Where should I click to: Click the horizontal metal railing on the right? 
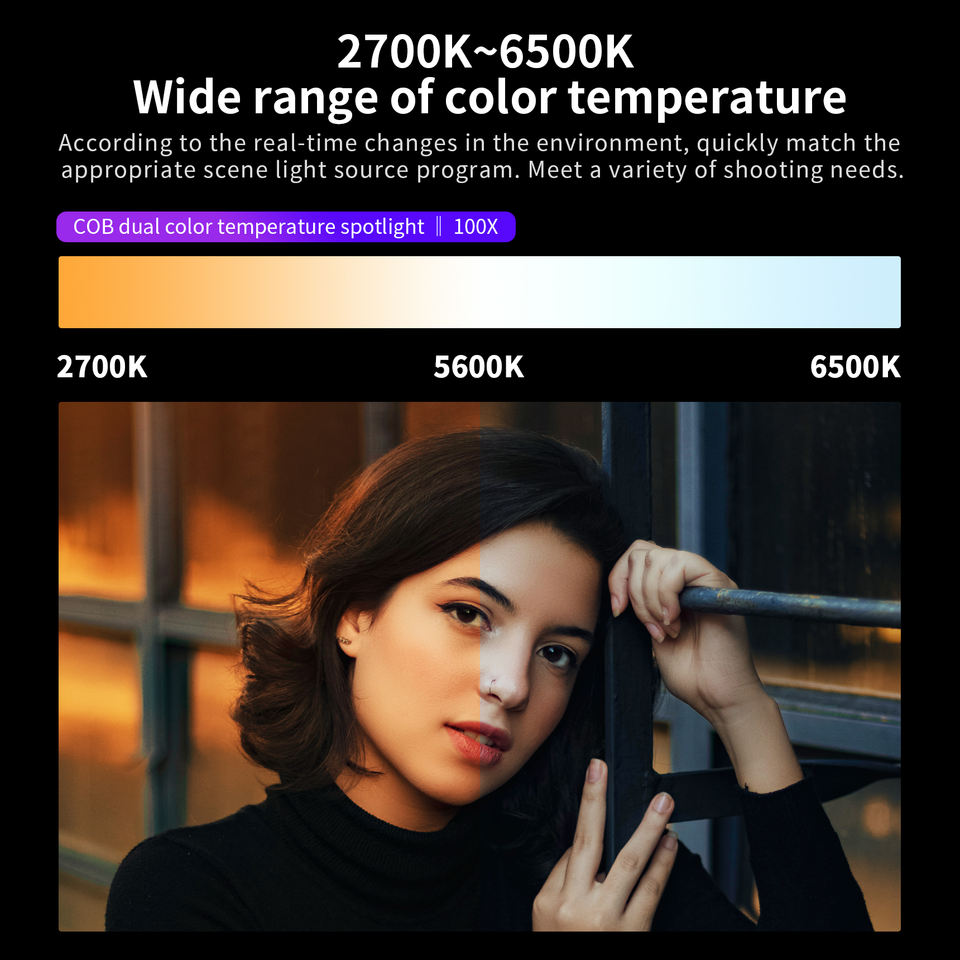click(x=790, y=606)
